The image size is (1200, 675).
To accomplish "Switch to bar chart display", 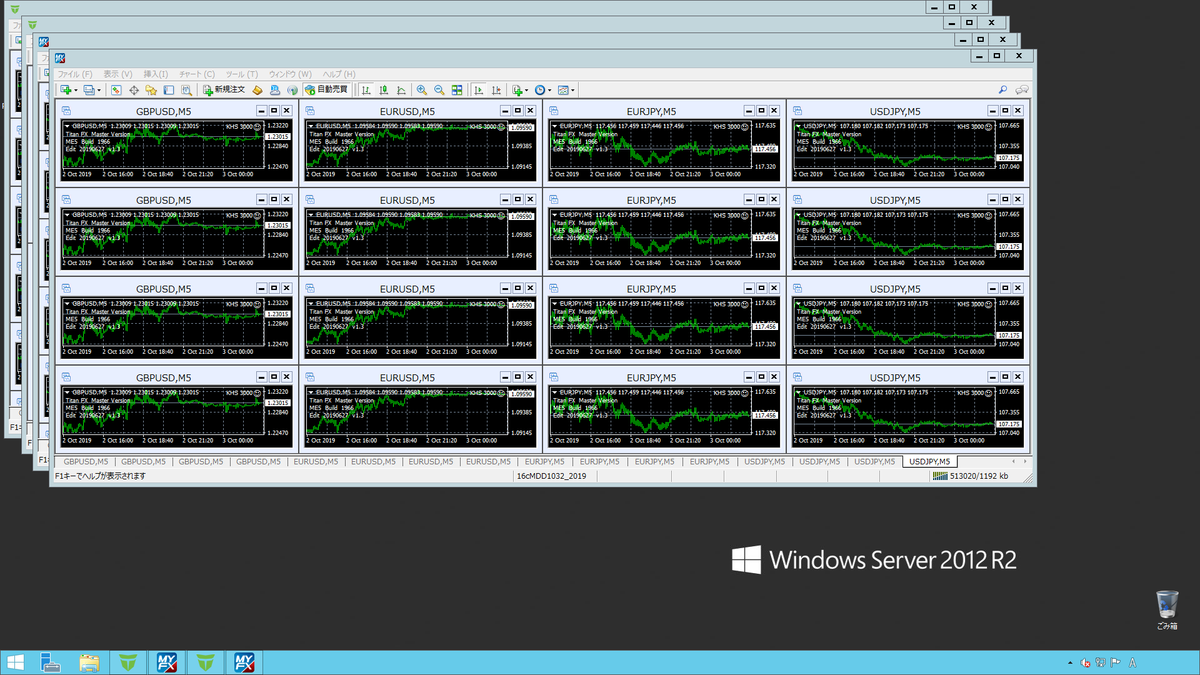I will (x=366, y=90).
